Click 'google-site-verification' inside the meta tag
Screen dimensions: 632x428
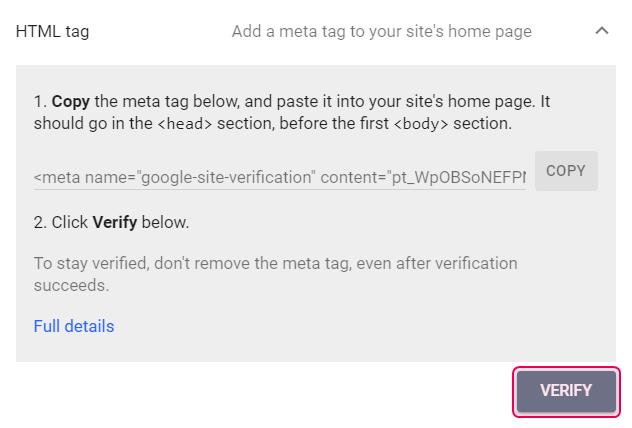tap(228, 177)
